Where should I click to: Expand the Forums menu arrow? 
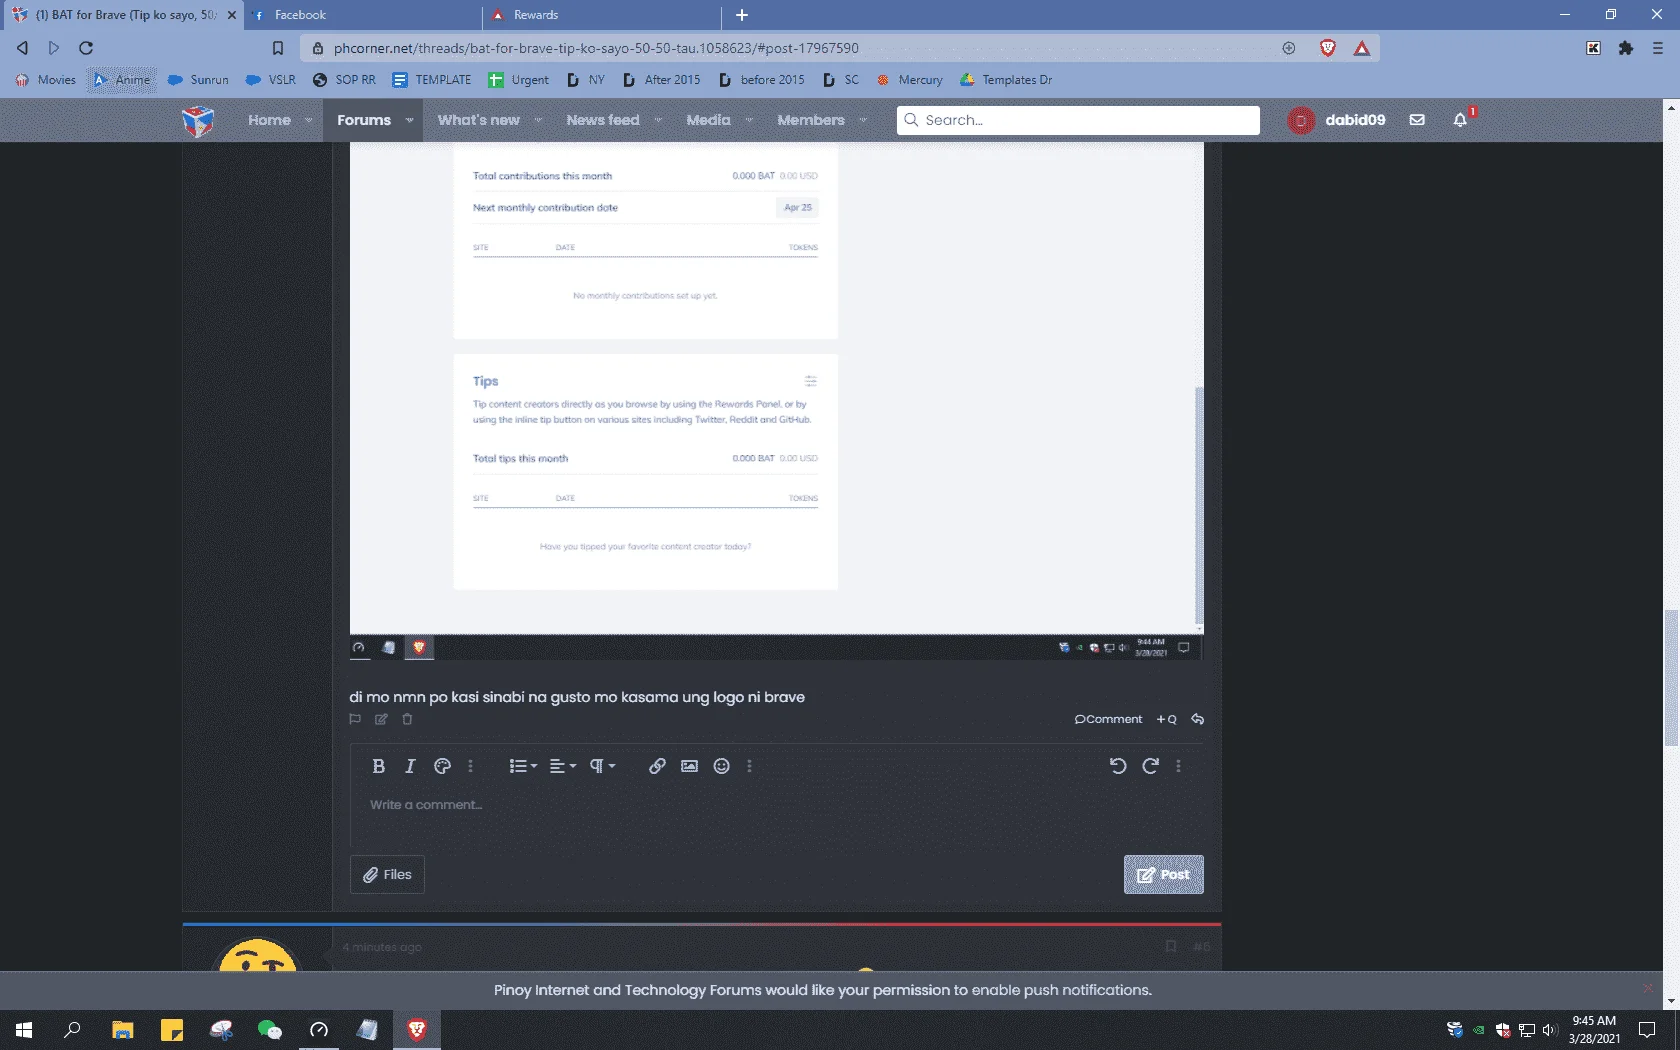[409, 120]
